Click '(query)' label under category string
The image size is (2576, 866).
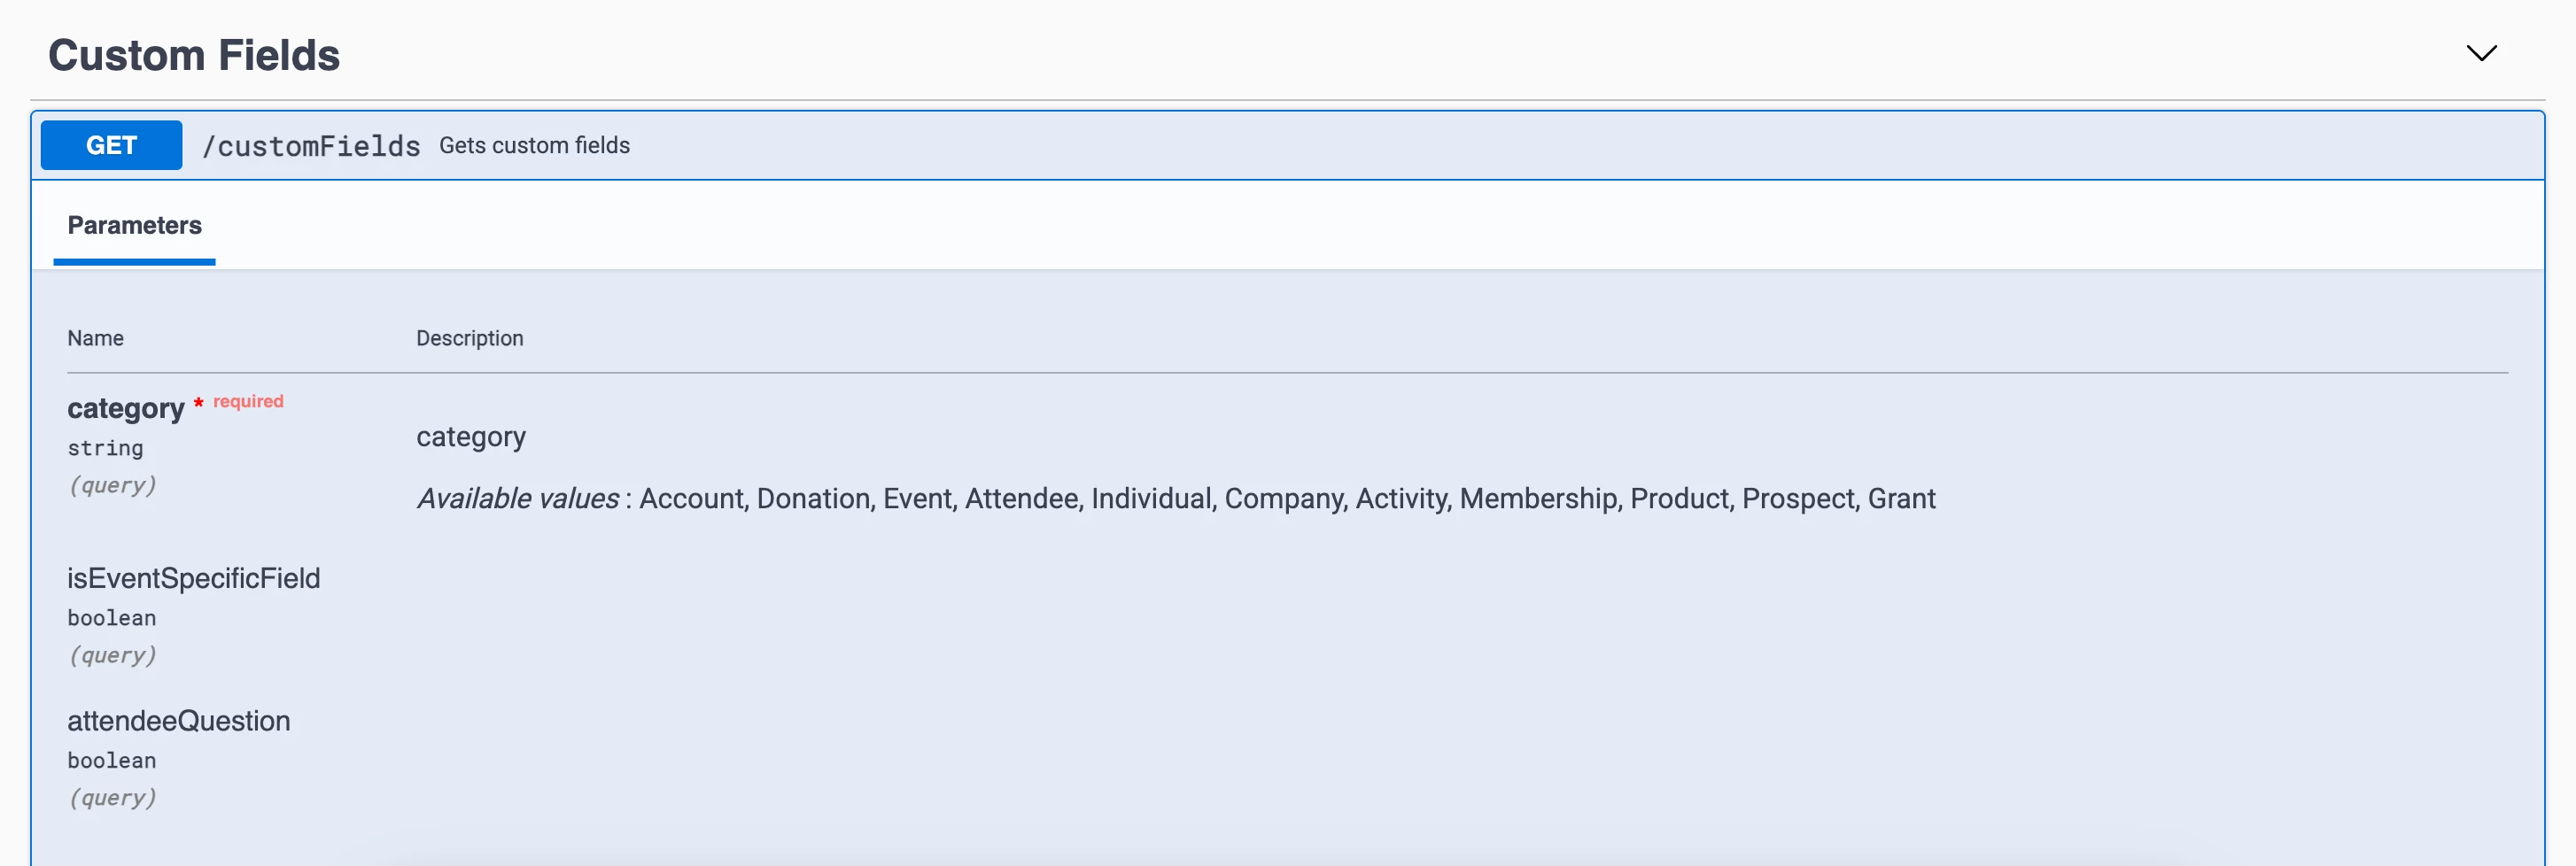(112, 485)
